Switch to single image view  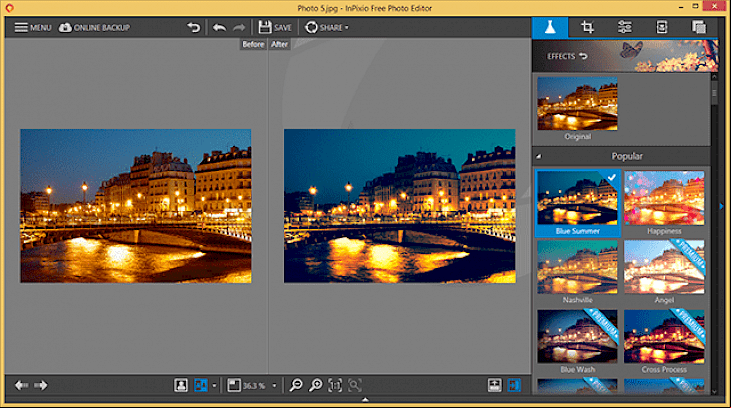[181, 385]
